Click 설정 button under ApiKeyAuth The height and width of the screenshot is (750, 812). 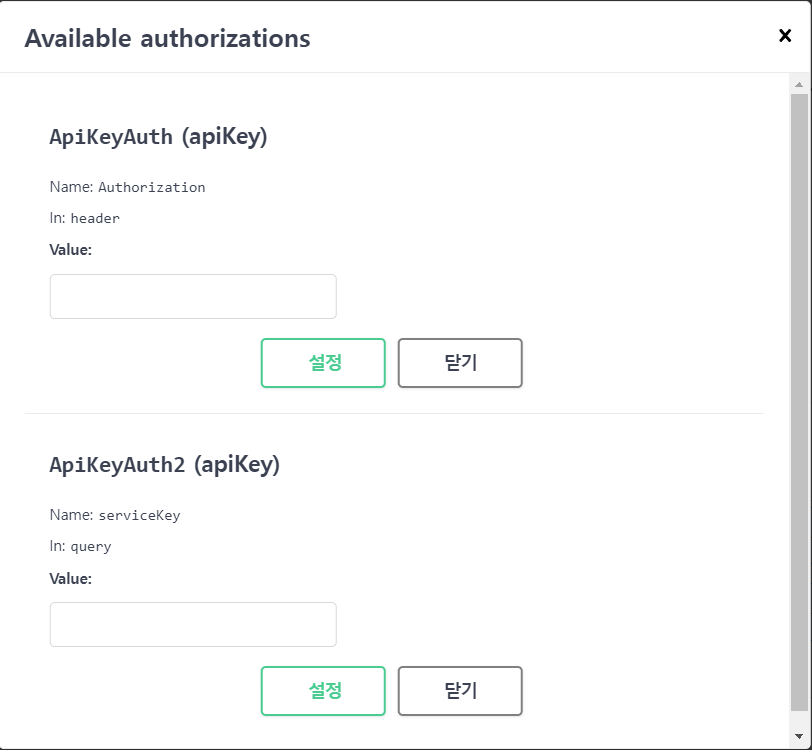tap(323, 363)
